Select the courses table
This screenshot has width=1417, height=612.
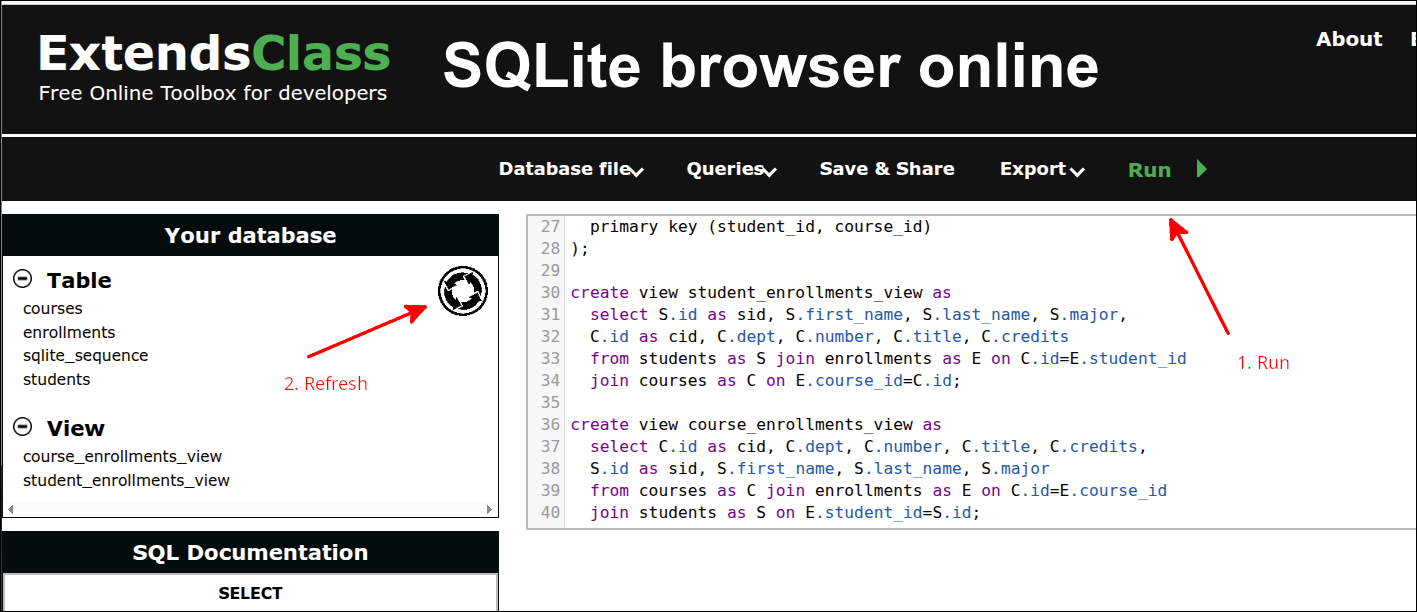[53, 308]
